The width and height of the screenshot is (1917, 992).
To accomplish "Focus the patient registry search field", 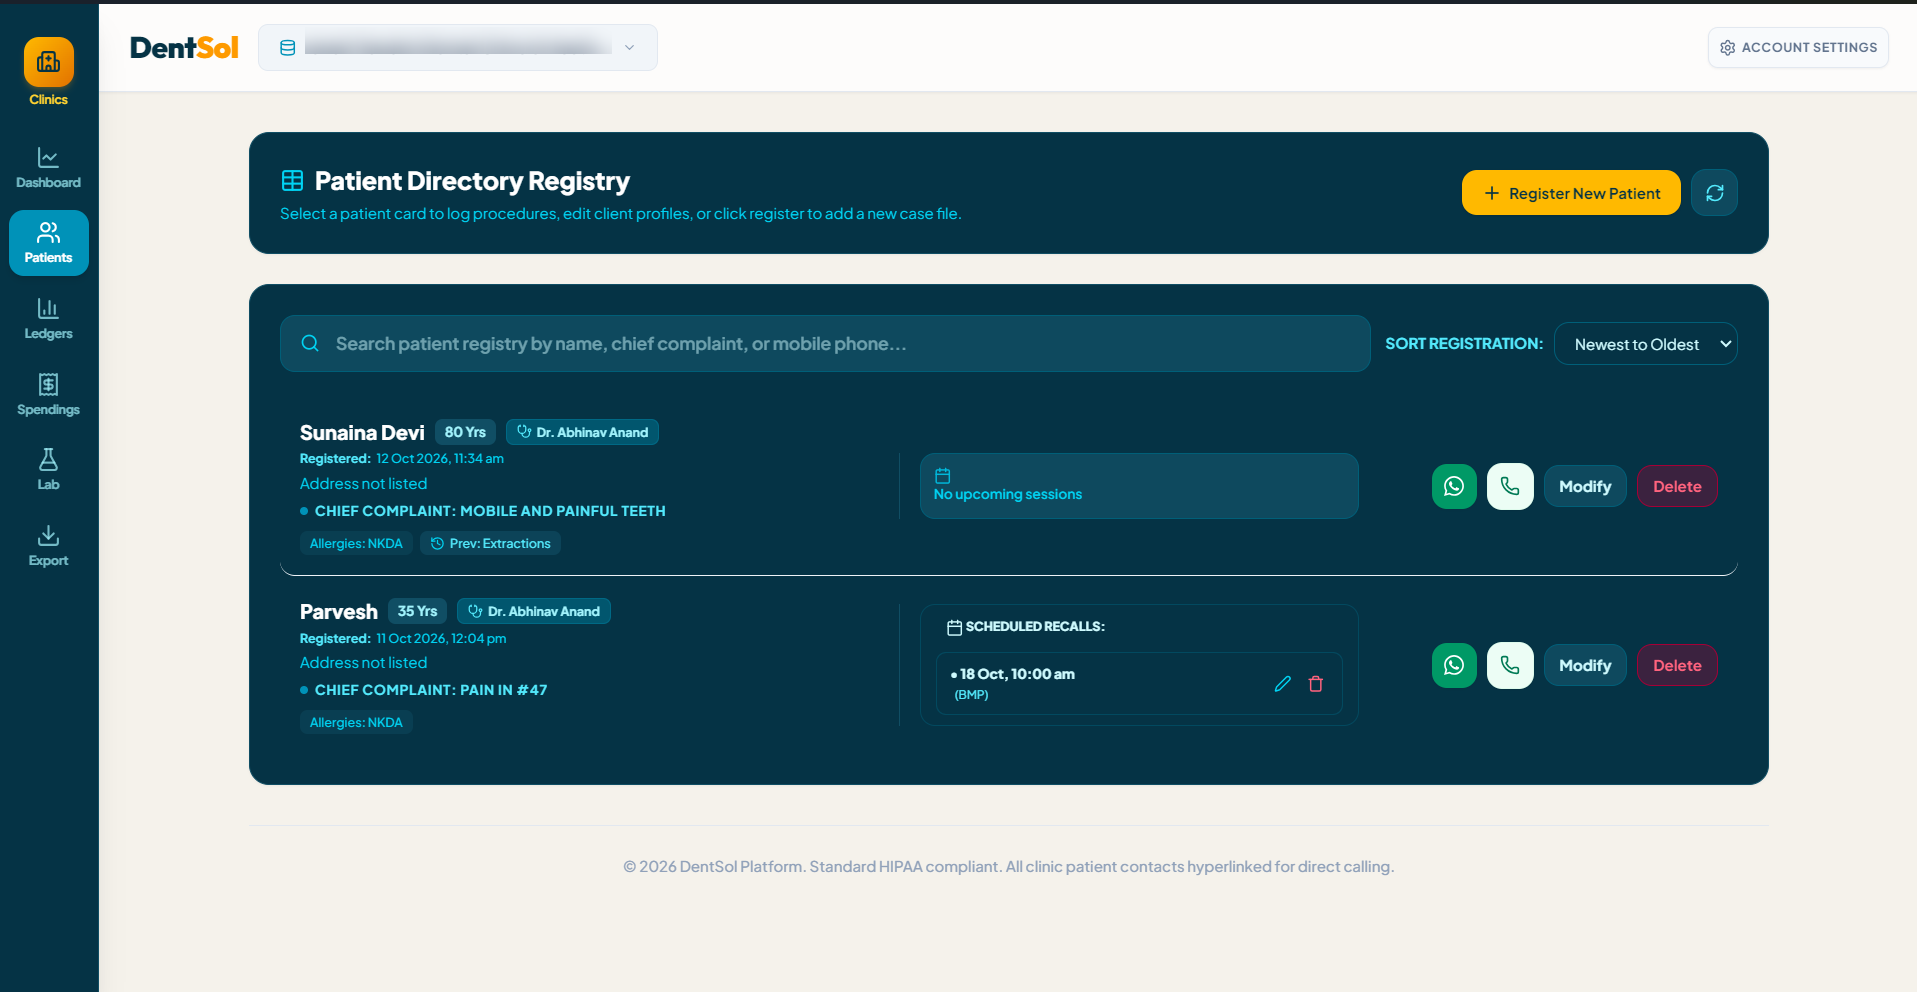I will click(x=825, y=344).
